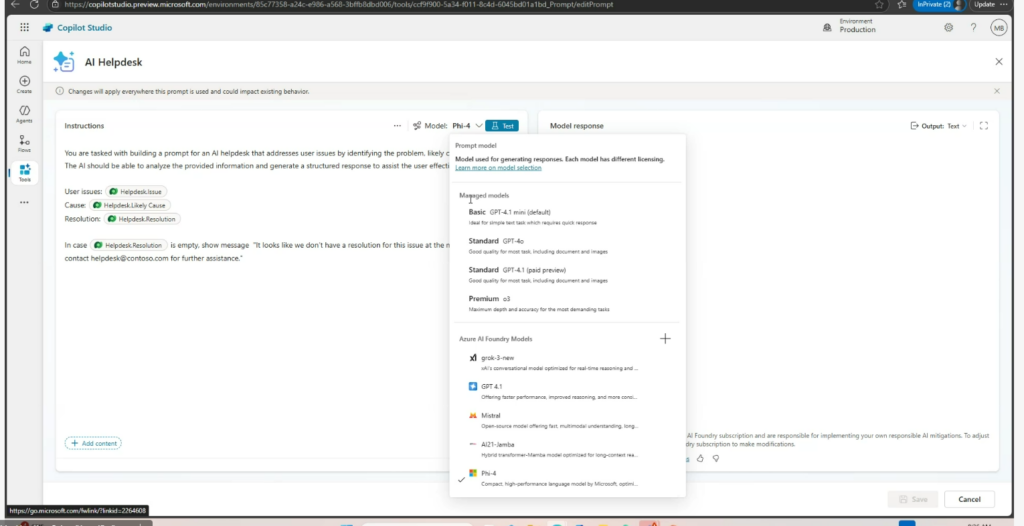Open the InPrivate profile indicator
Image resolution: width=1024 pixels, height=526 pixels.
(x=939, y=5)
